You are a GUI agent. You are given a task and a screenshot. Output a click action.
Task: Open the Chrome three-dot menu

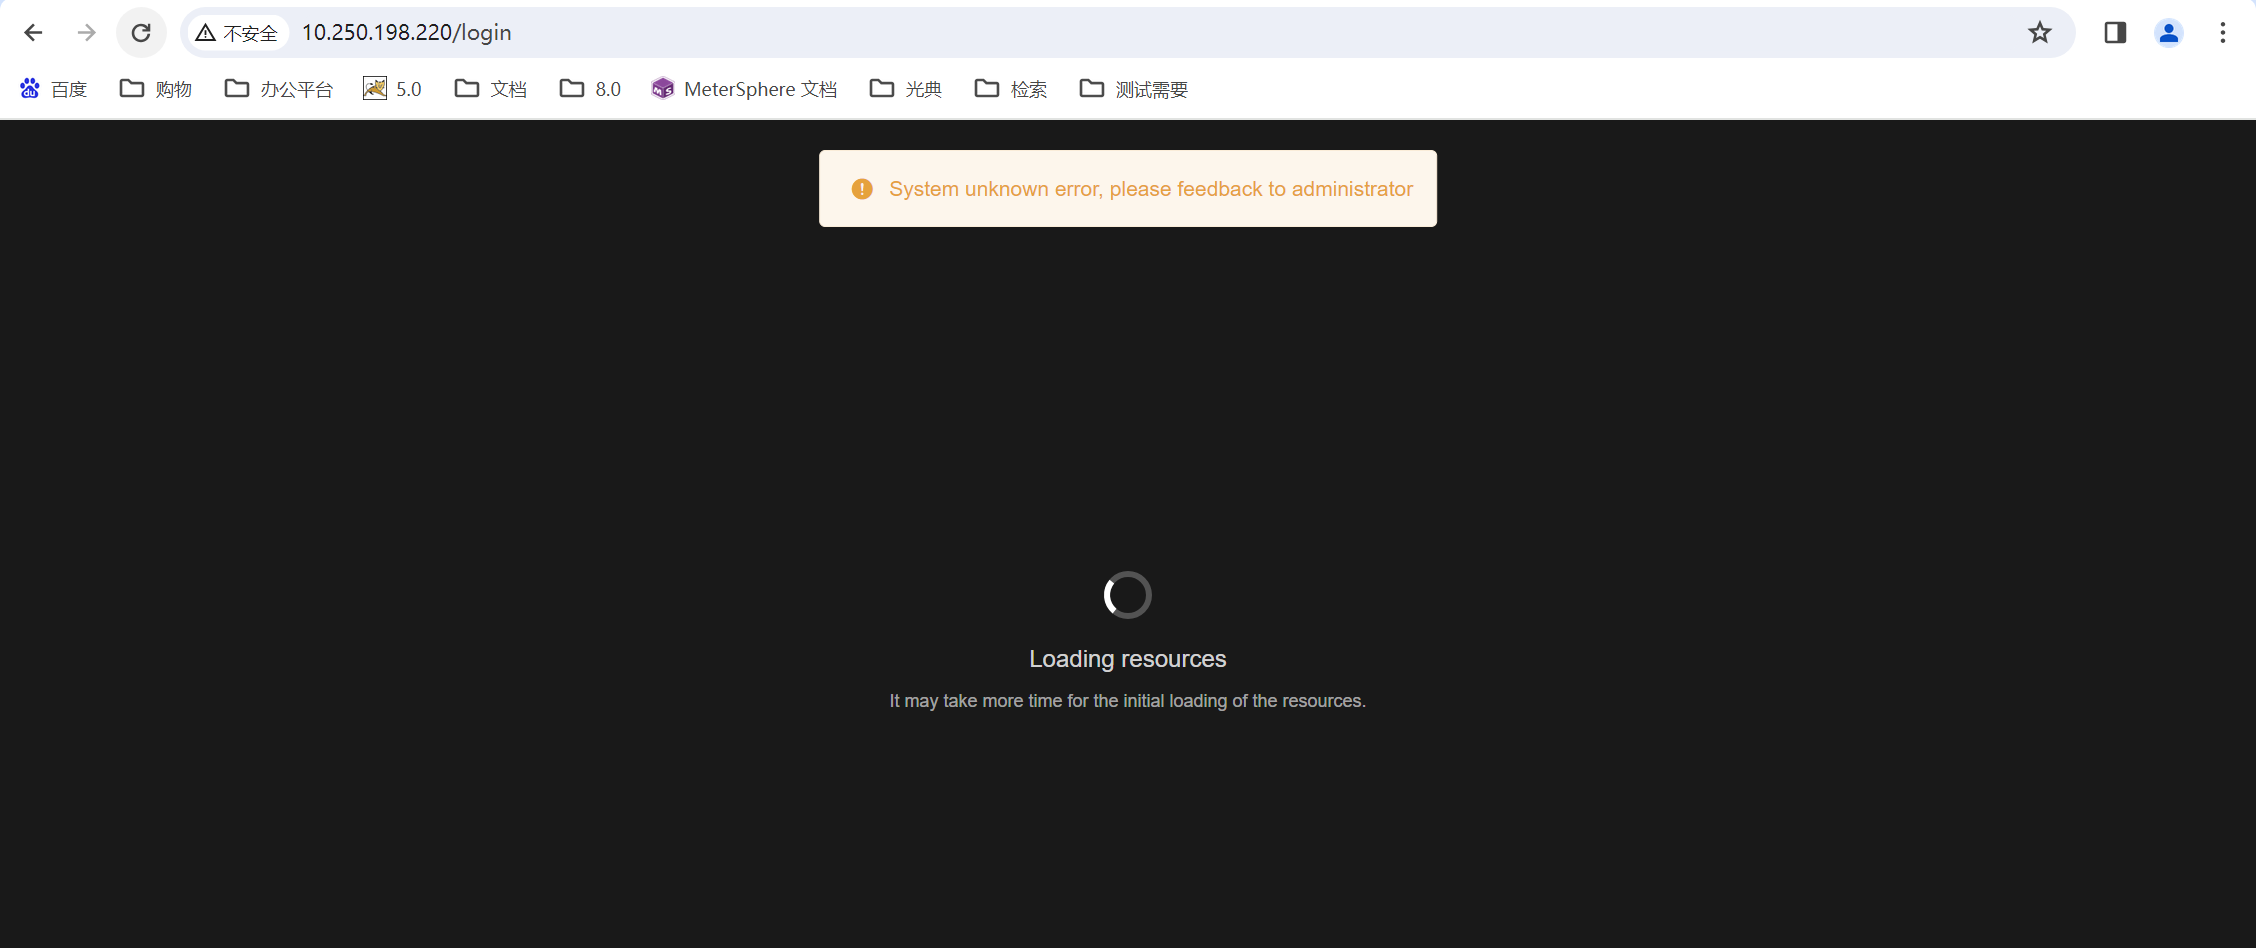[2223, 33]
